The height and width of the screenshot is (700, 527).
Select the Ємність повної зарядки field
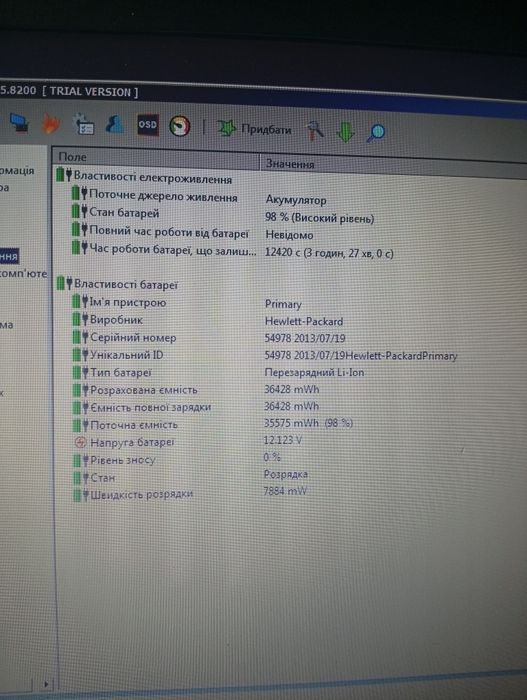[x=142, y=407]
